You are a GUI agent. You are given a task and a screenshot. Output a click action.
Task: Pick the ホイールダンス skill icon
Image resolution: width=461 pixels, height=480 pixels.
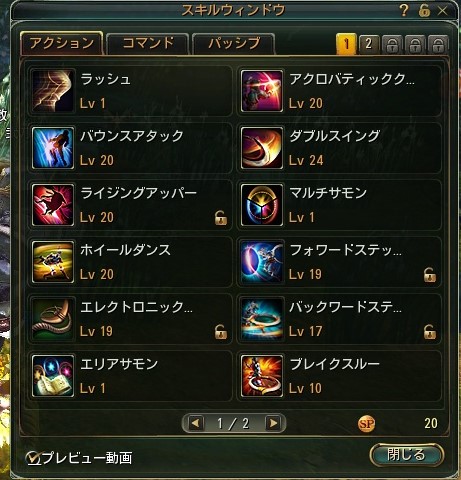[x=53, y=262]
